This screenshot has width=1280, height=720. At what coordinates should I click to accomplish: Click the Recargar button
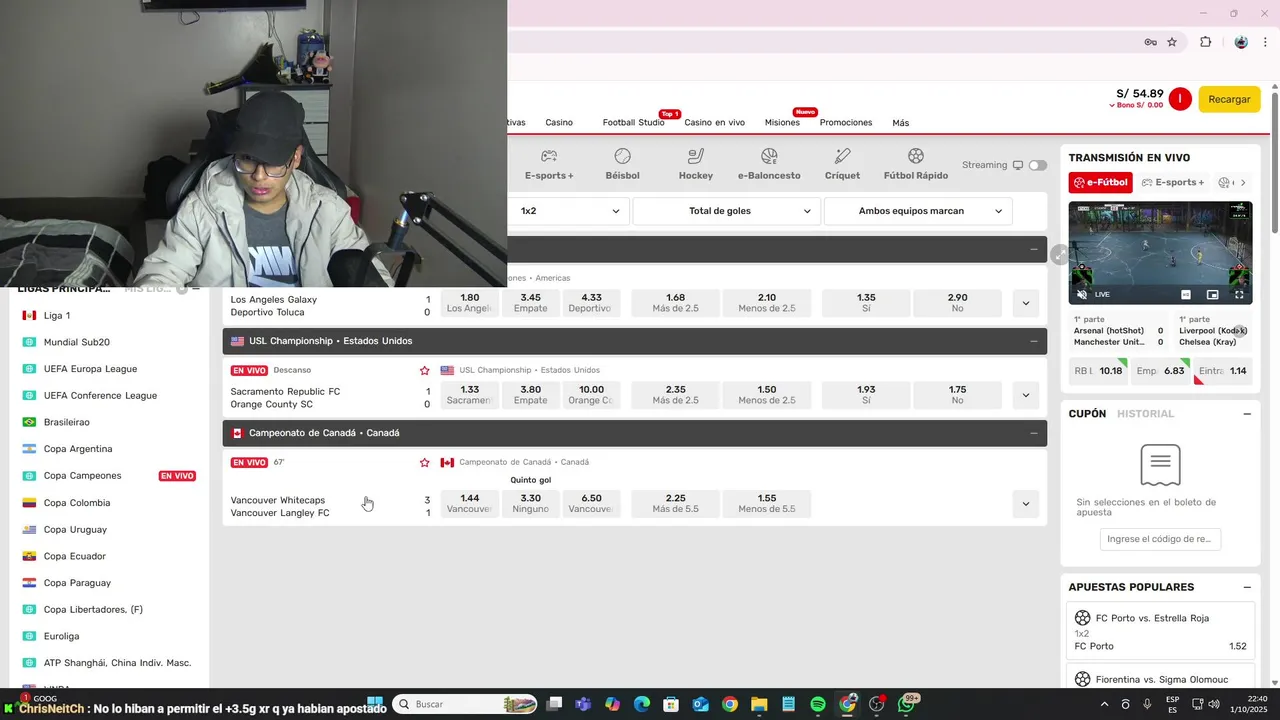1229,100
